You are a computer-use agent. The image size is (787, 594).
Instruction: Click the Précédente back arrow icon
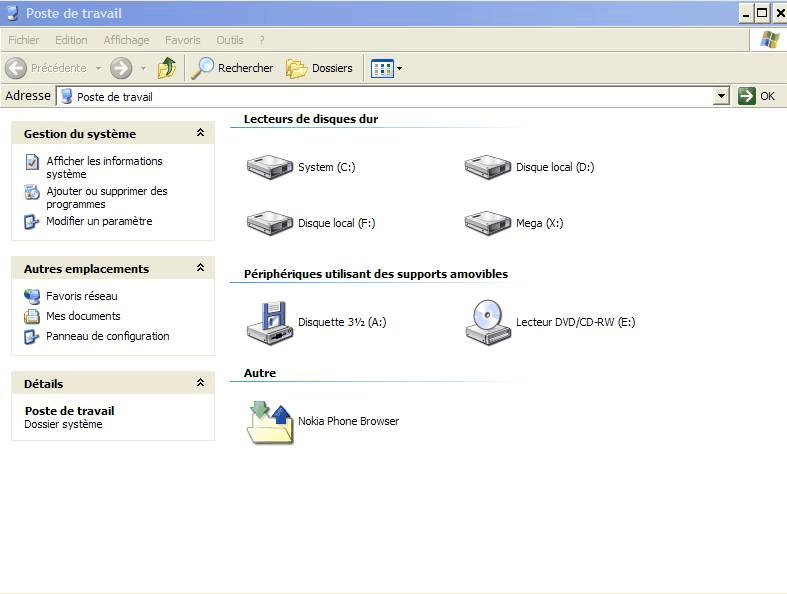click(x=16, y=68)
